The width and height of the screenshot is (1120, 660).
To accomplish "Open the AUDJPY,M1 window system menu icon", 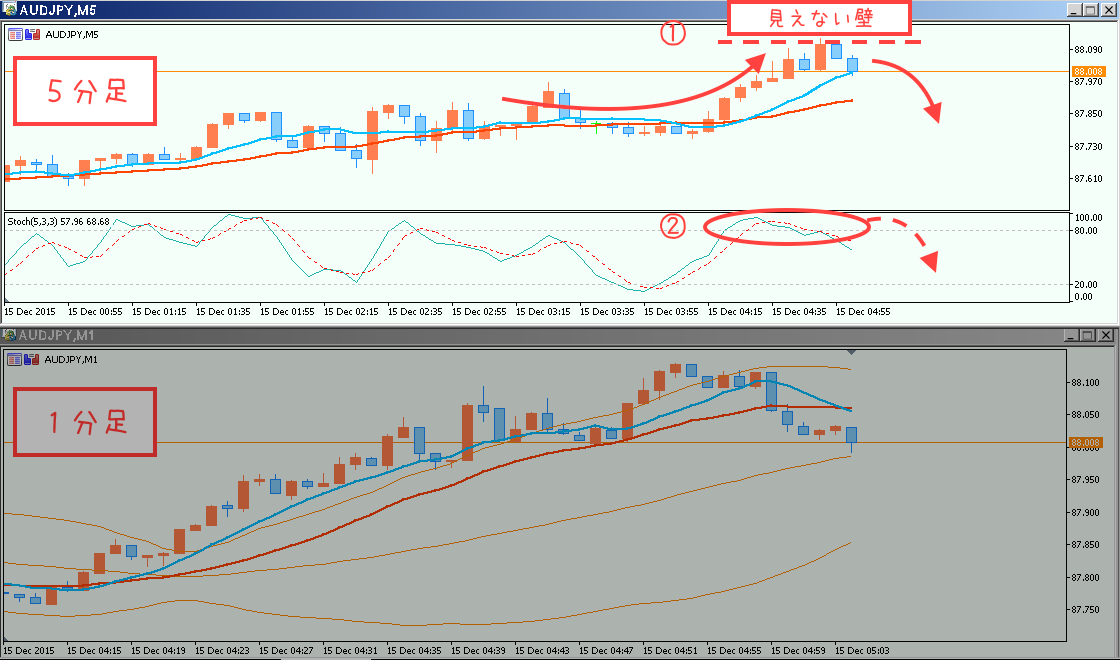I will (10, 335).
